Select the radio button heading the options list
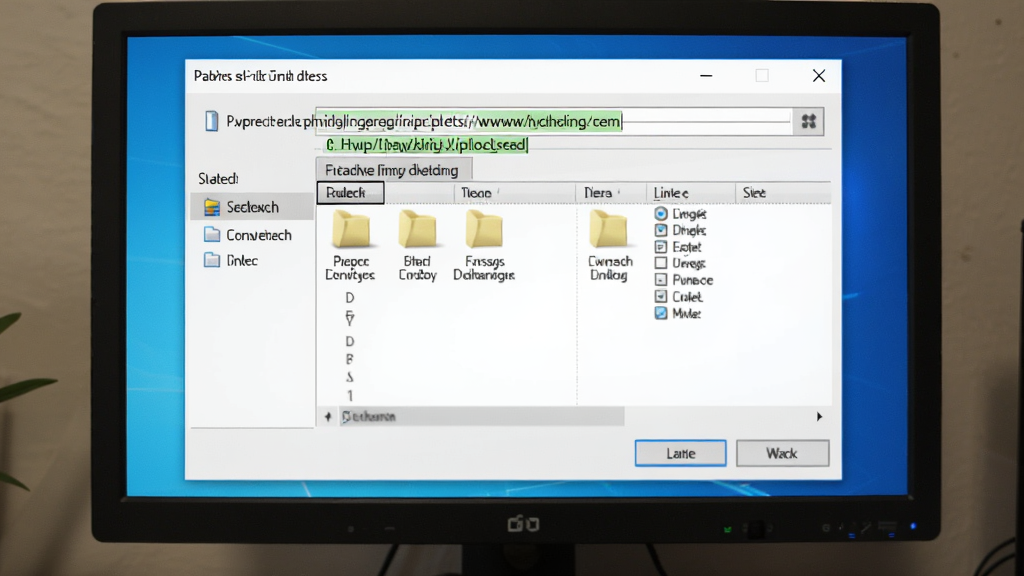The width and height of the screenshot is (1024, 576). coord(661,214)
